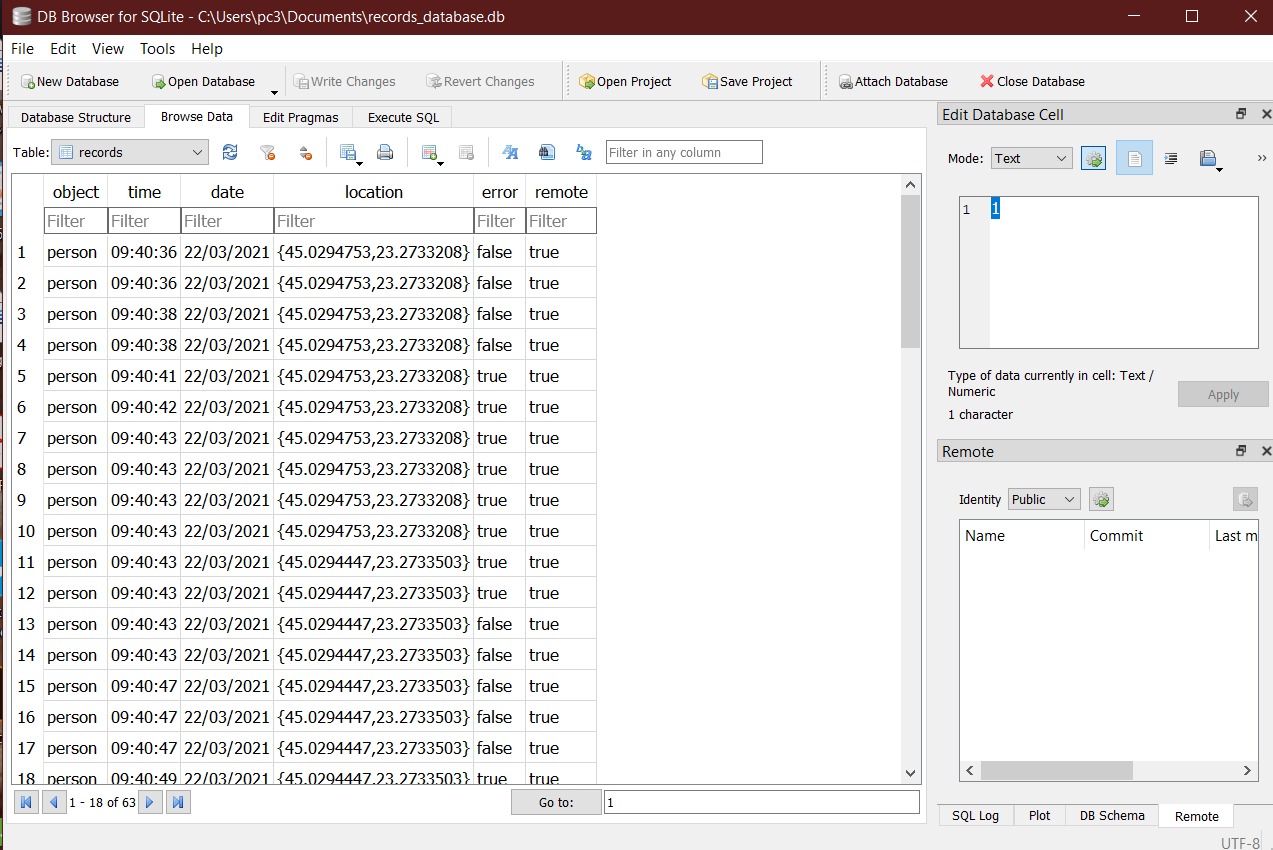This screenshot has height=850, width=1273.
Task: Switch to the Plot bottom tab
Action: pos(1039,815)
